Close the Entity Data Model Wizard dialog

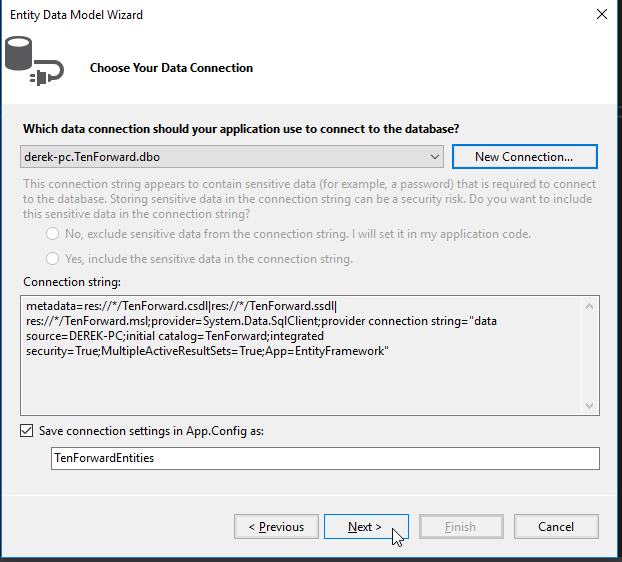601,14
